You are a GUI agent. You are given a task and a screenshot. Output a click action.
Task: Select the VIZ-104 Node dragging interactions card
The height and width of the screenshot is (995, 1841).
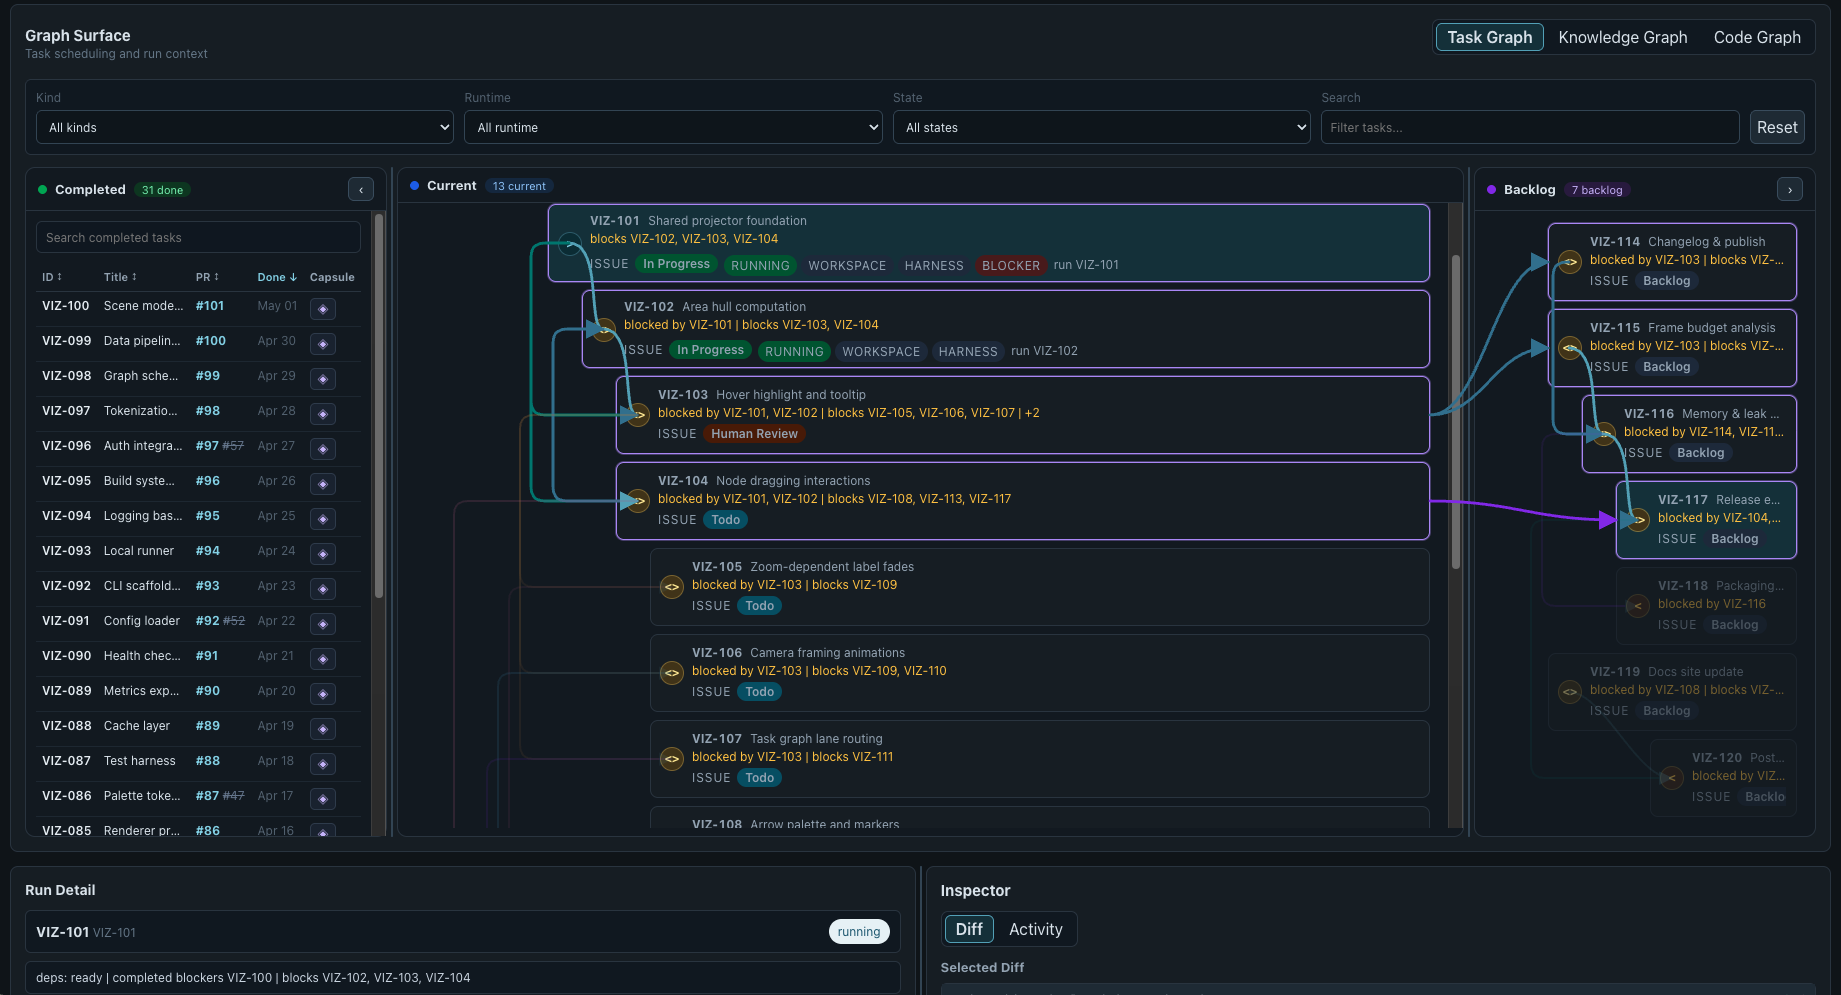click(x=1022, y=501)
